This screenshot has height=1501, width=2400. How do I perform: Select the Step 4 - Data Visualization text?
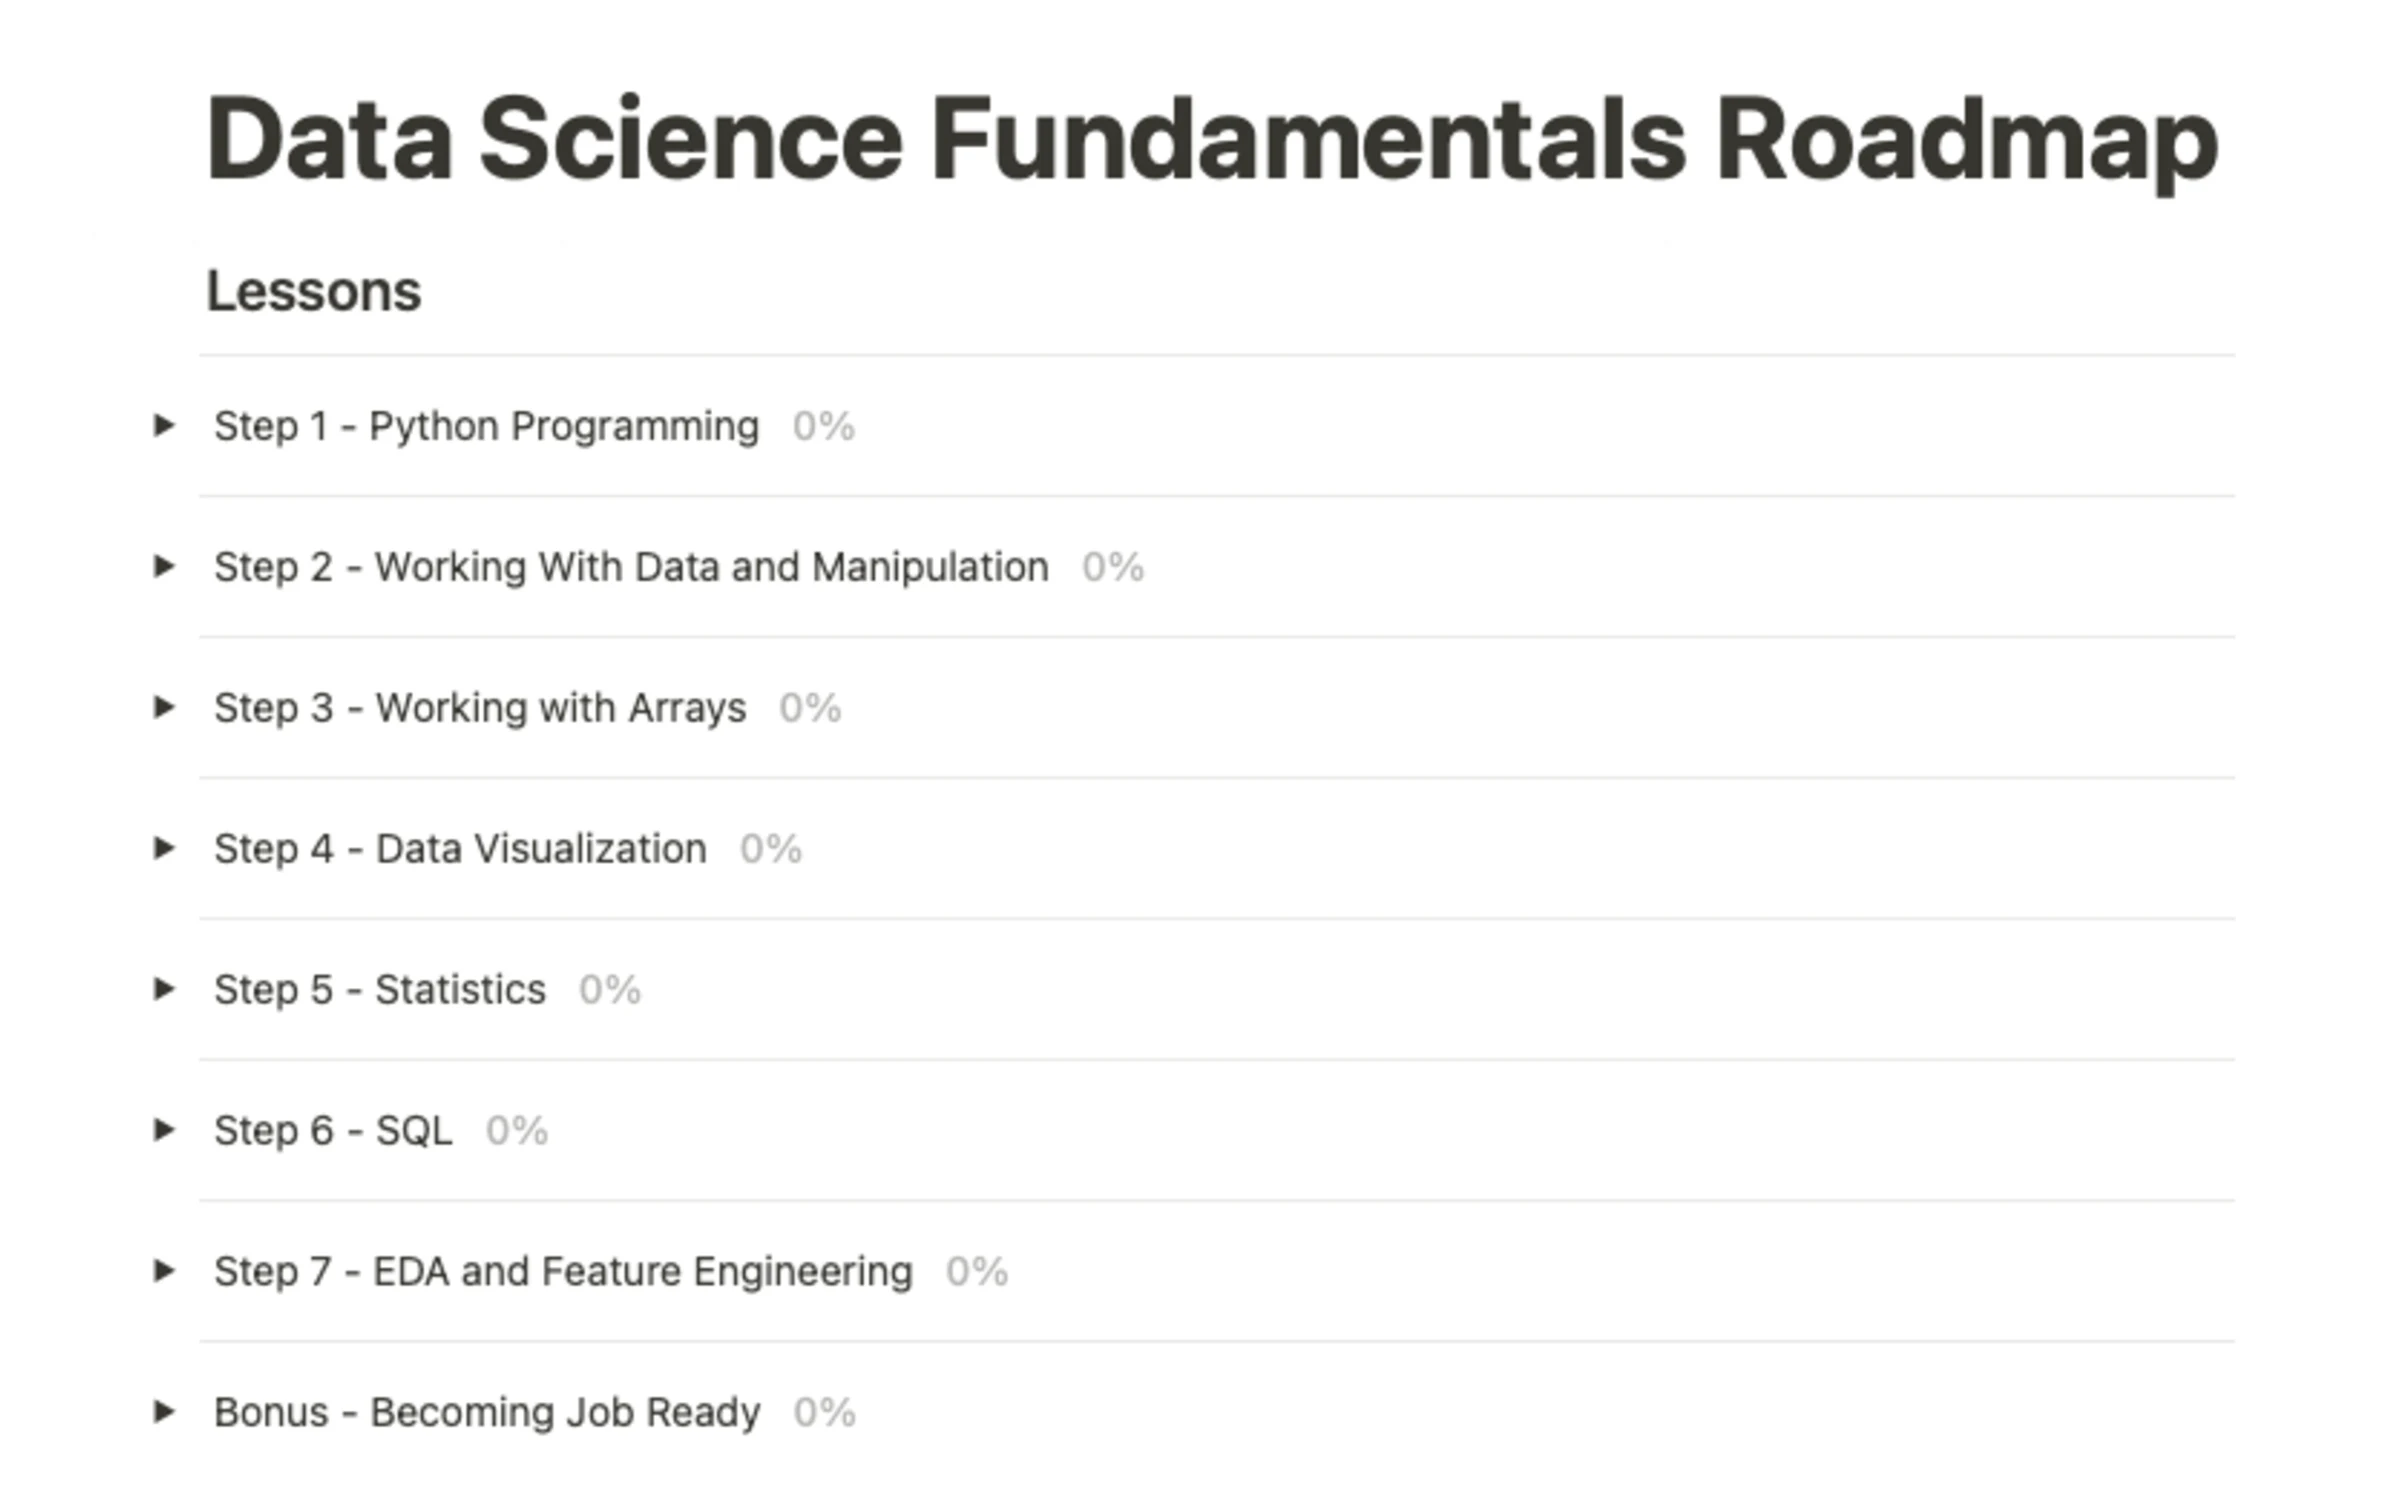tap(459, 851)
